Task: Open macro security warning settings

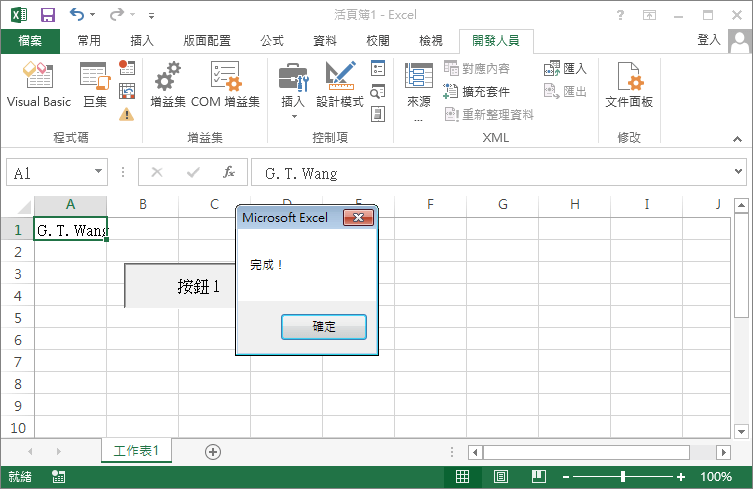Action: (x=127, y=114)
